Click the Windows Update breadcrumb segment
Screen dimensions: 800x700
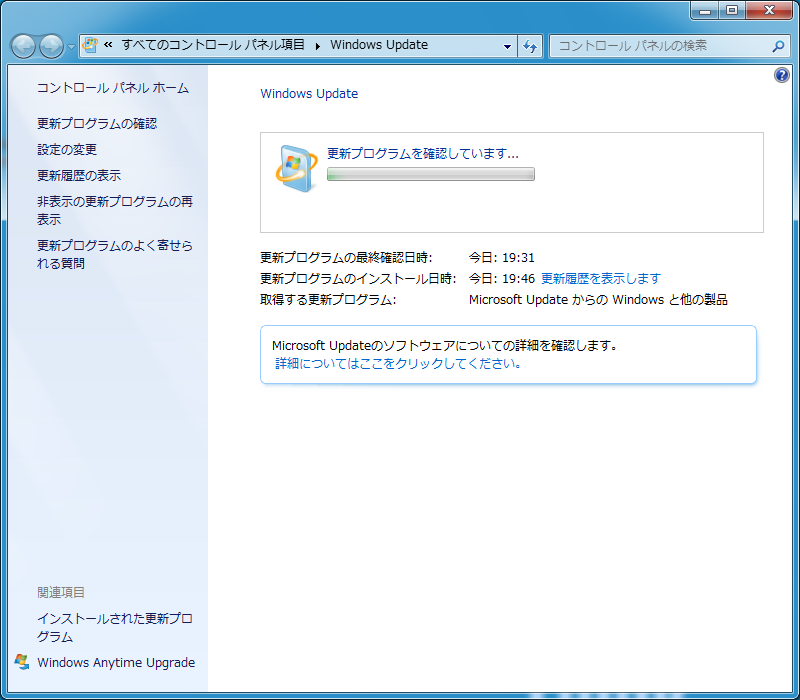pyautogui.click(x=379, y=45)
